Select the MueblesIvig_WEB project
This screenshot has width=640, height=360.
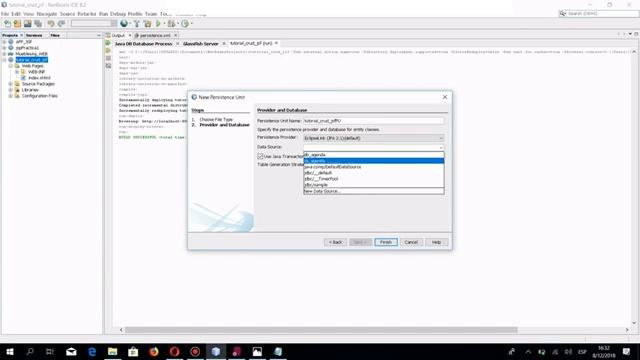click(x=31, y=54)
